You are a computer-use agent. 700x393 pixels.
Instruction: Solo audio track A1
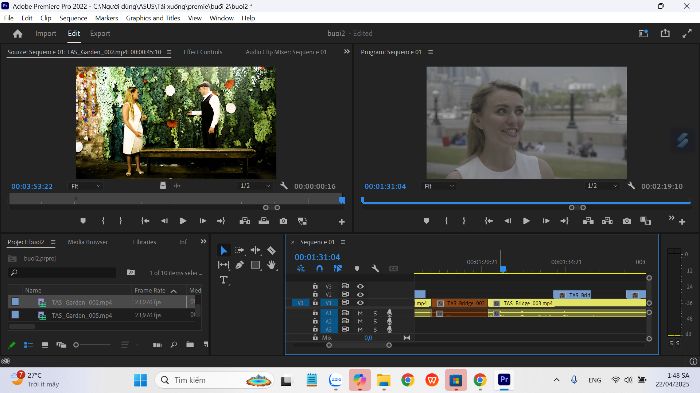pos(375,313)
